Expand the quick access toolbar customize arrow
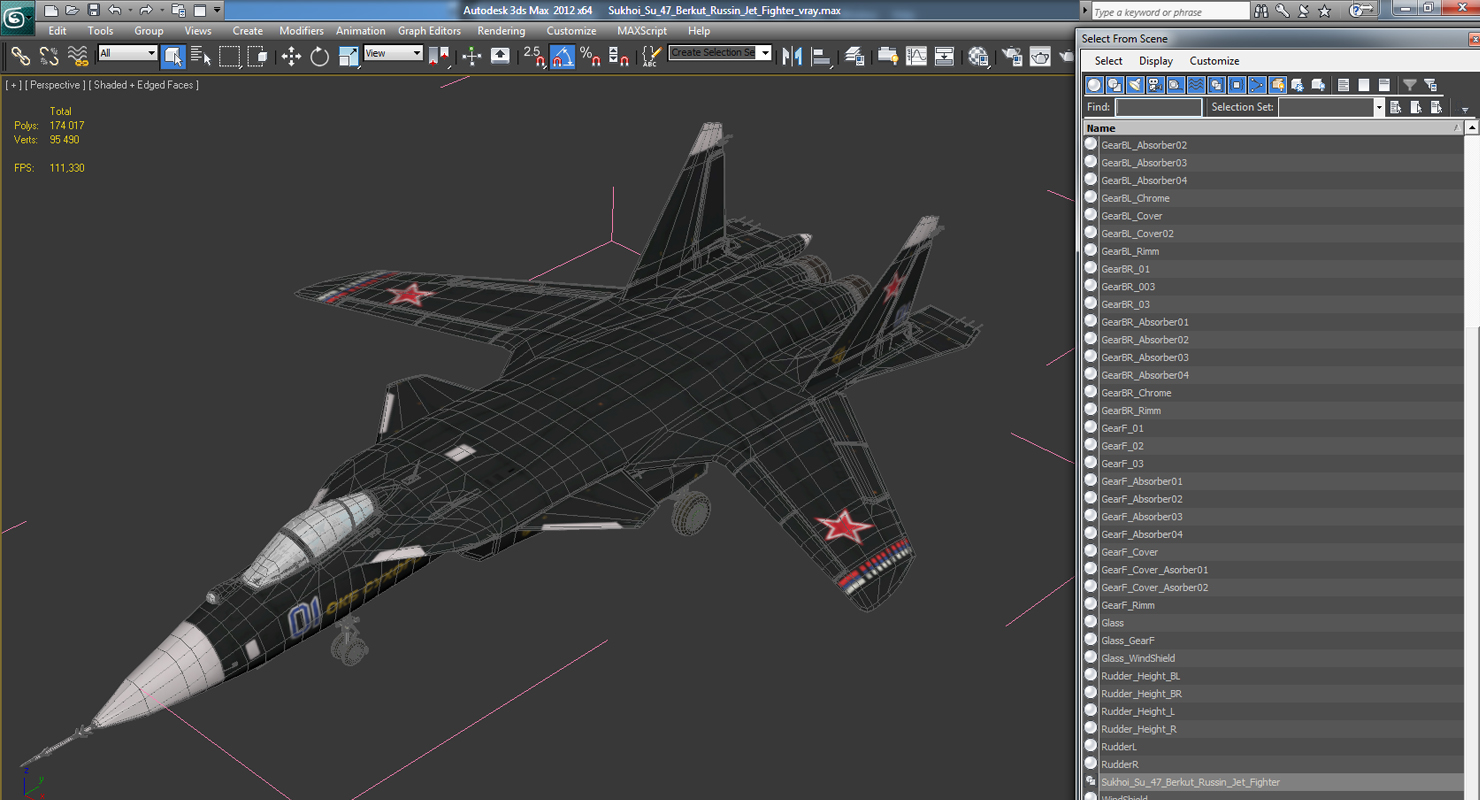 pos(217,10)
